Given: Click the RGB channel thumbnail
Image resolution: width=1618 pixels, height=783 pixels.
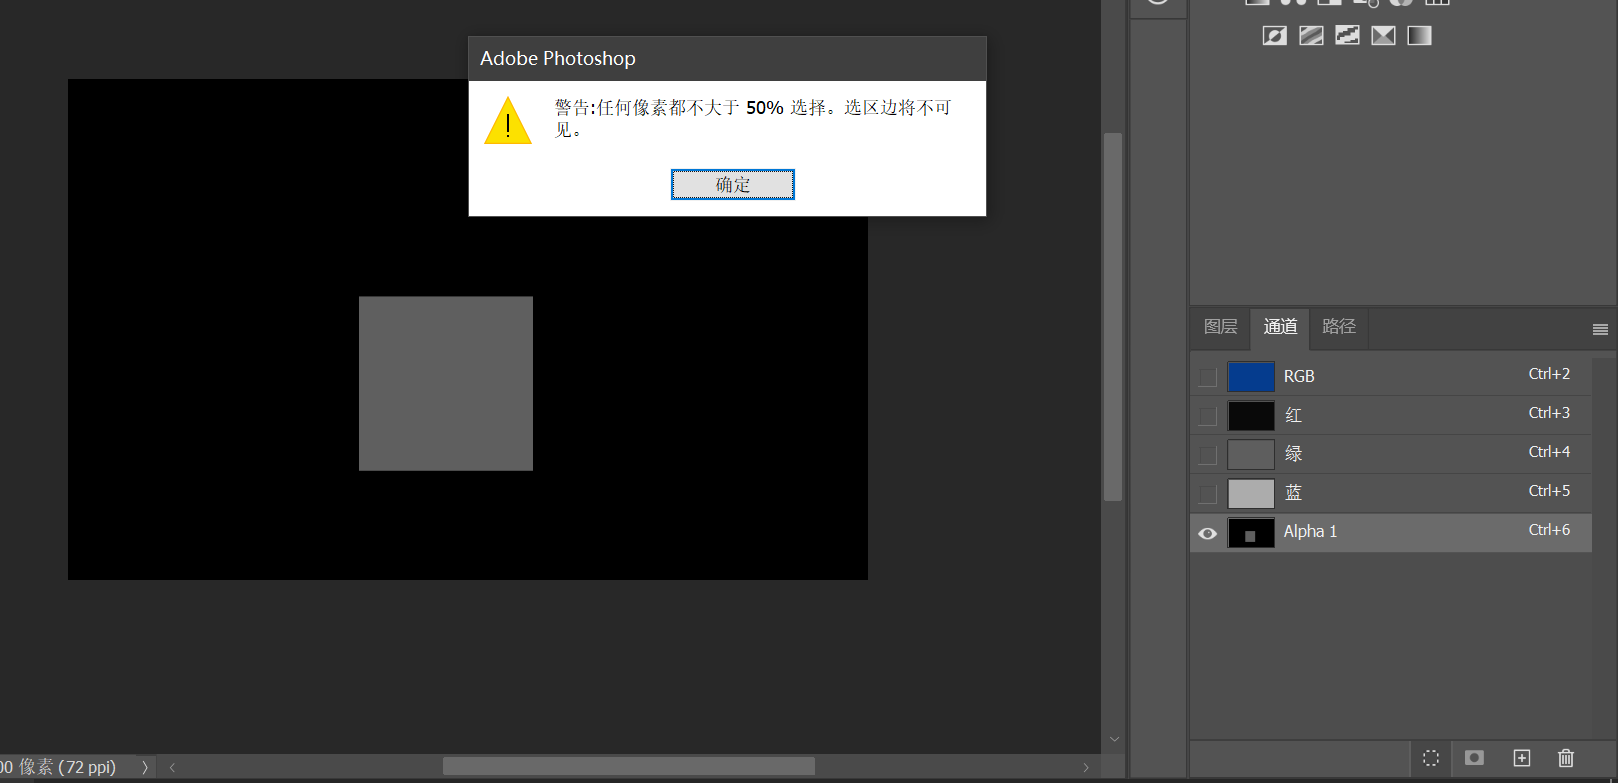Looking at the screenshot, I should pyautogui.click(x=1251, y=377).
